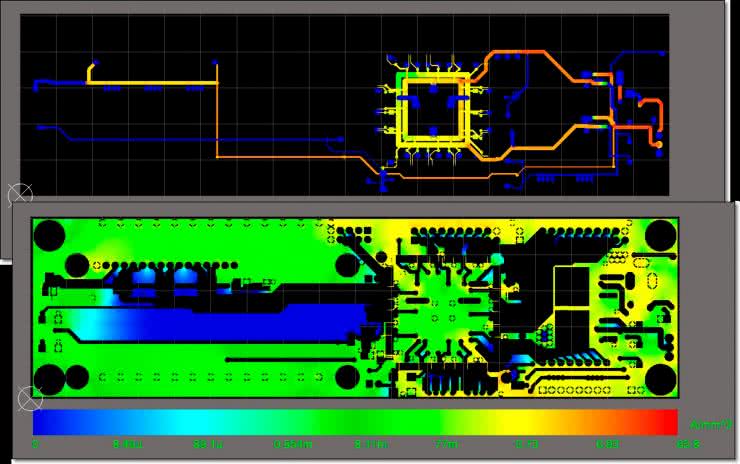The width and height of the screenshot is (740, 464).
Task: Click the red end of the color scale
Action: tap(668, 421)
